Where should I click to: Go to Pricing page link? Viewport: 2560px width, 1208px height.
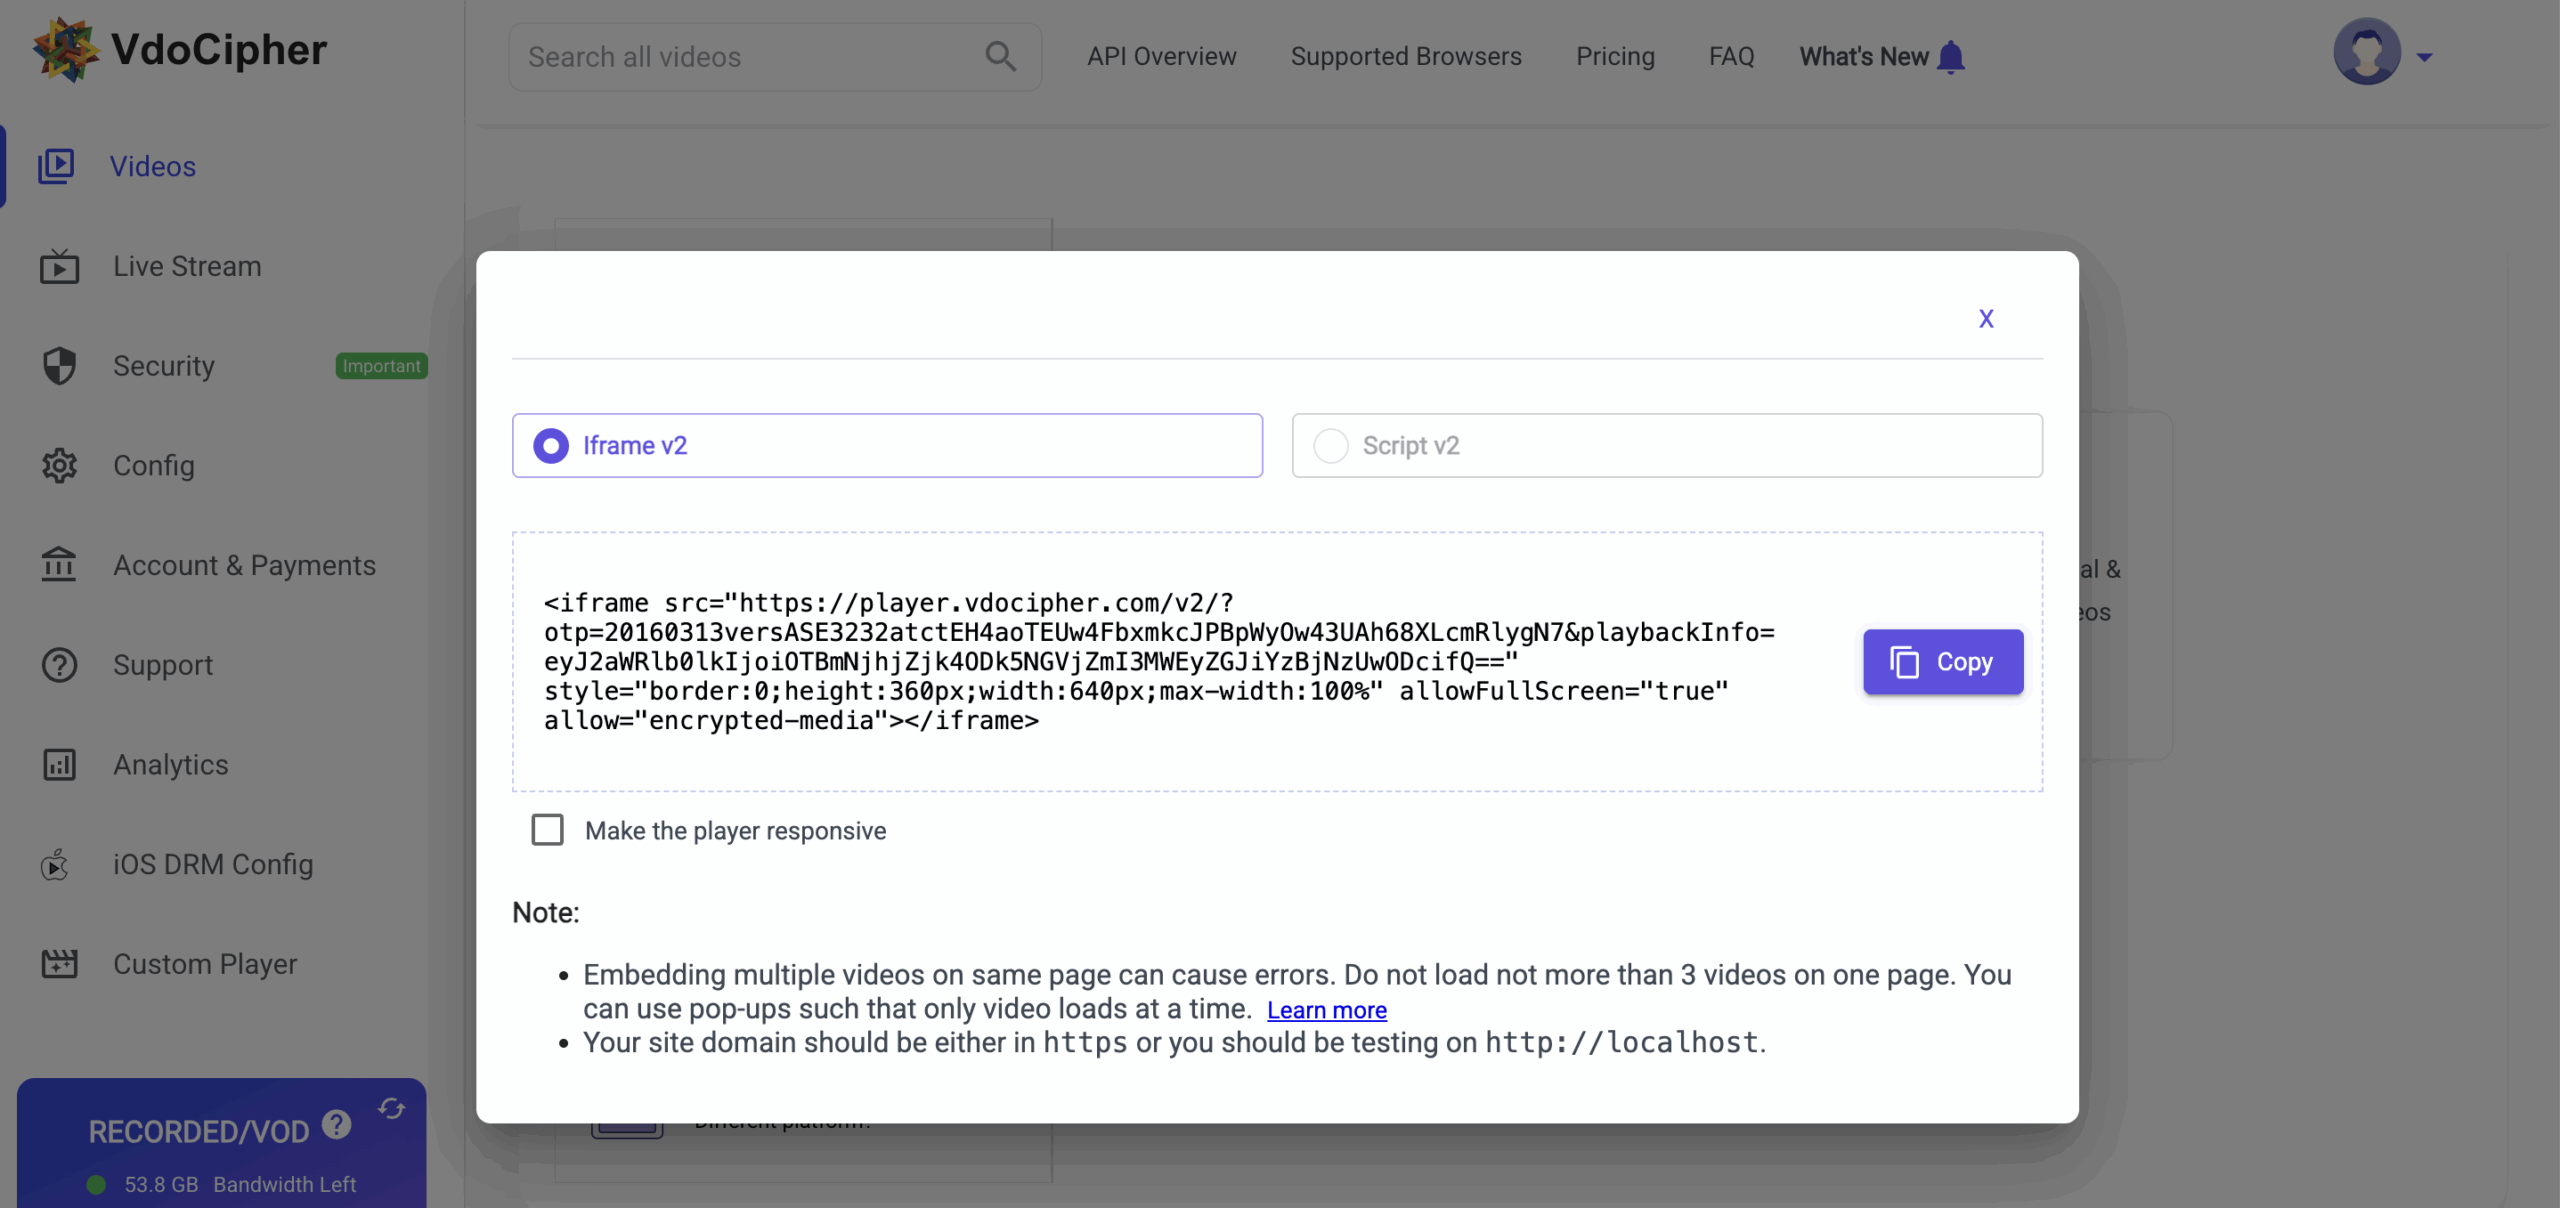click(1615, 56)
